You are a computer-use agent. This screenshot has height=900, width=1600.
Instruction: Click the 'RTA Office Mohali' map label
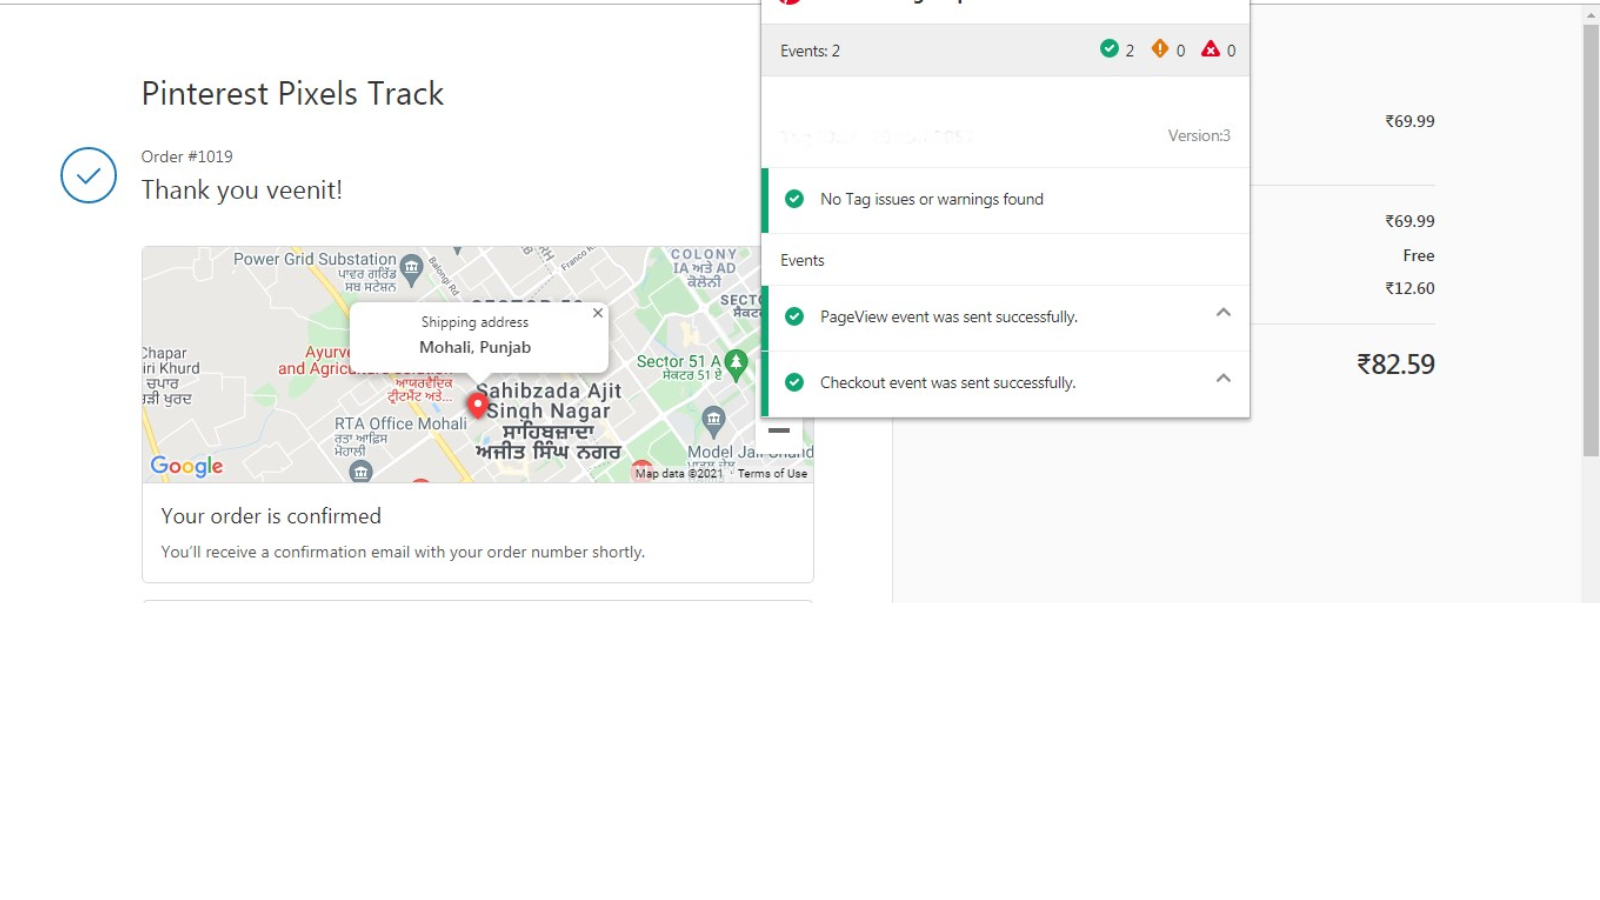pos(401,424)
